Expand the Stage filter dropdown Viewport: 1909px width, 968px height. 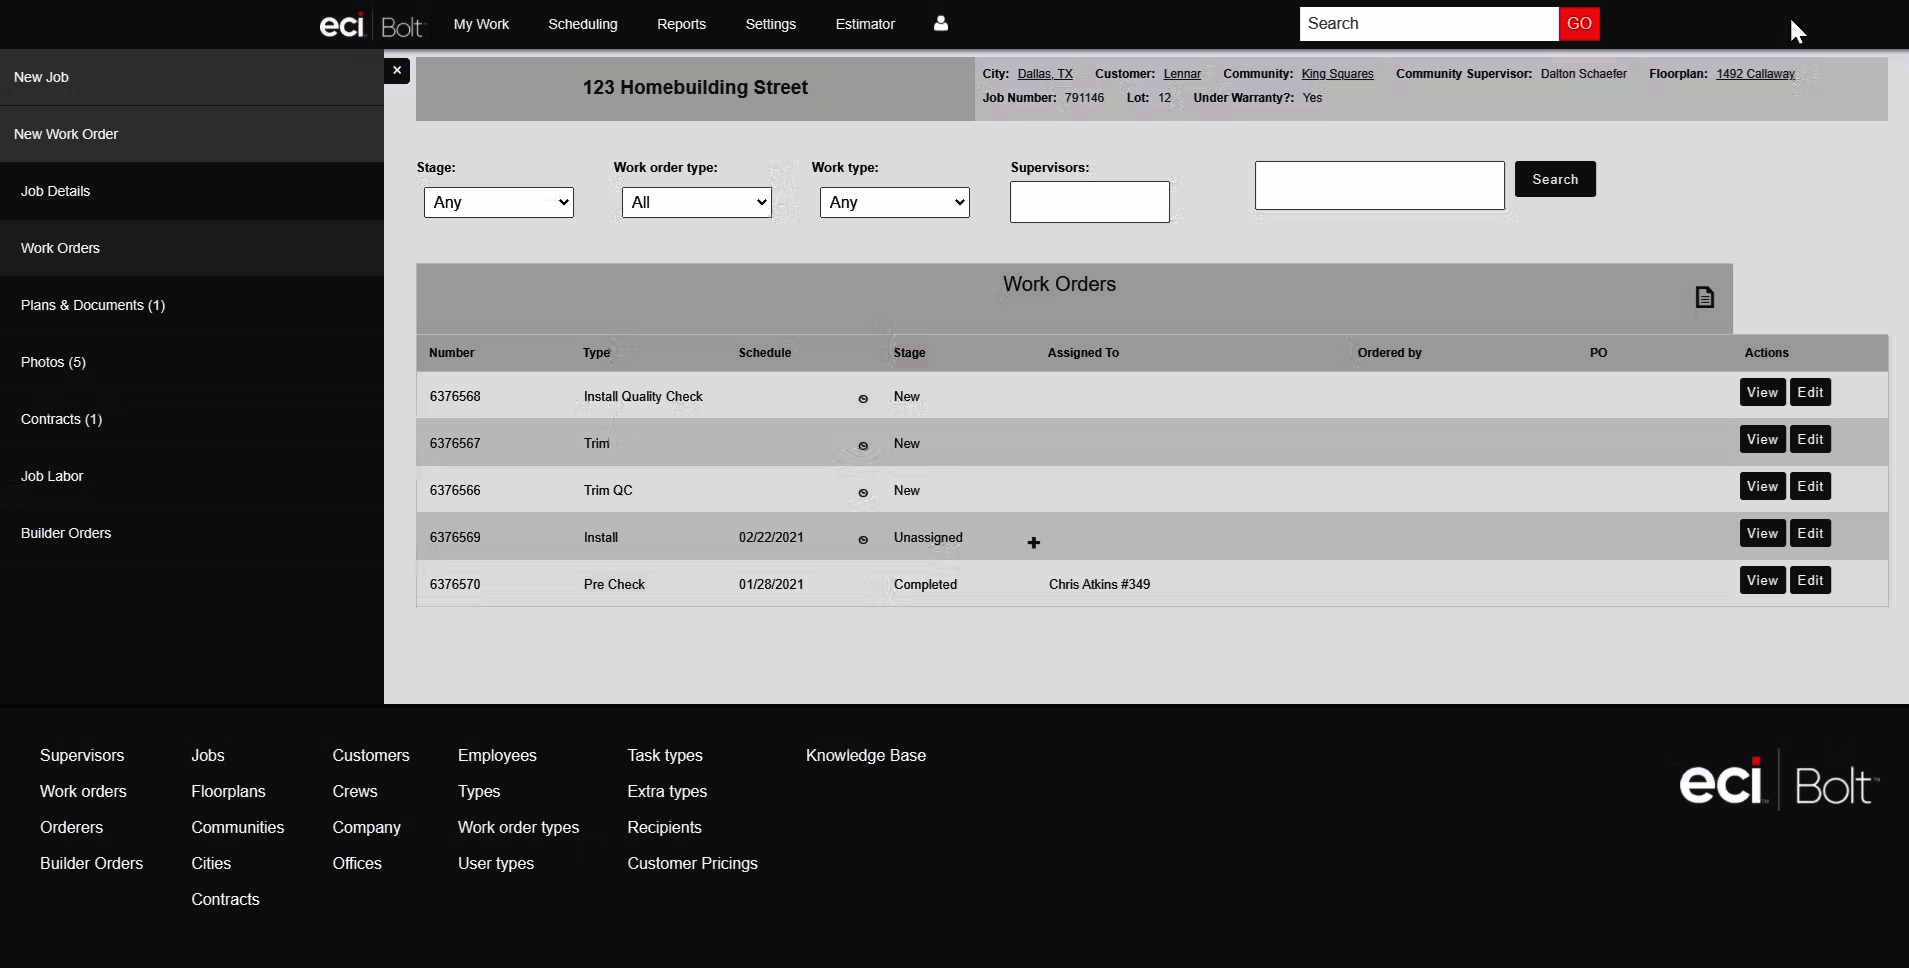[x=498, y=201]
